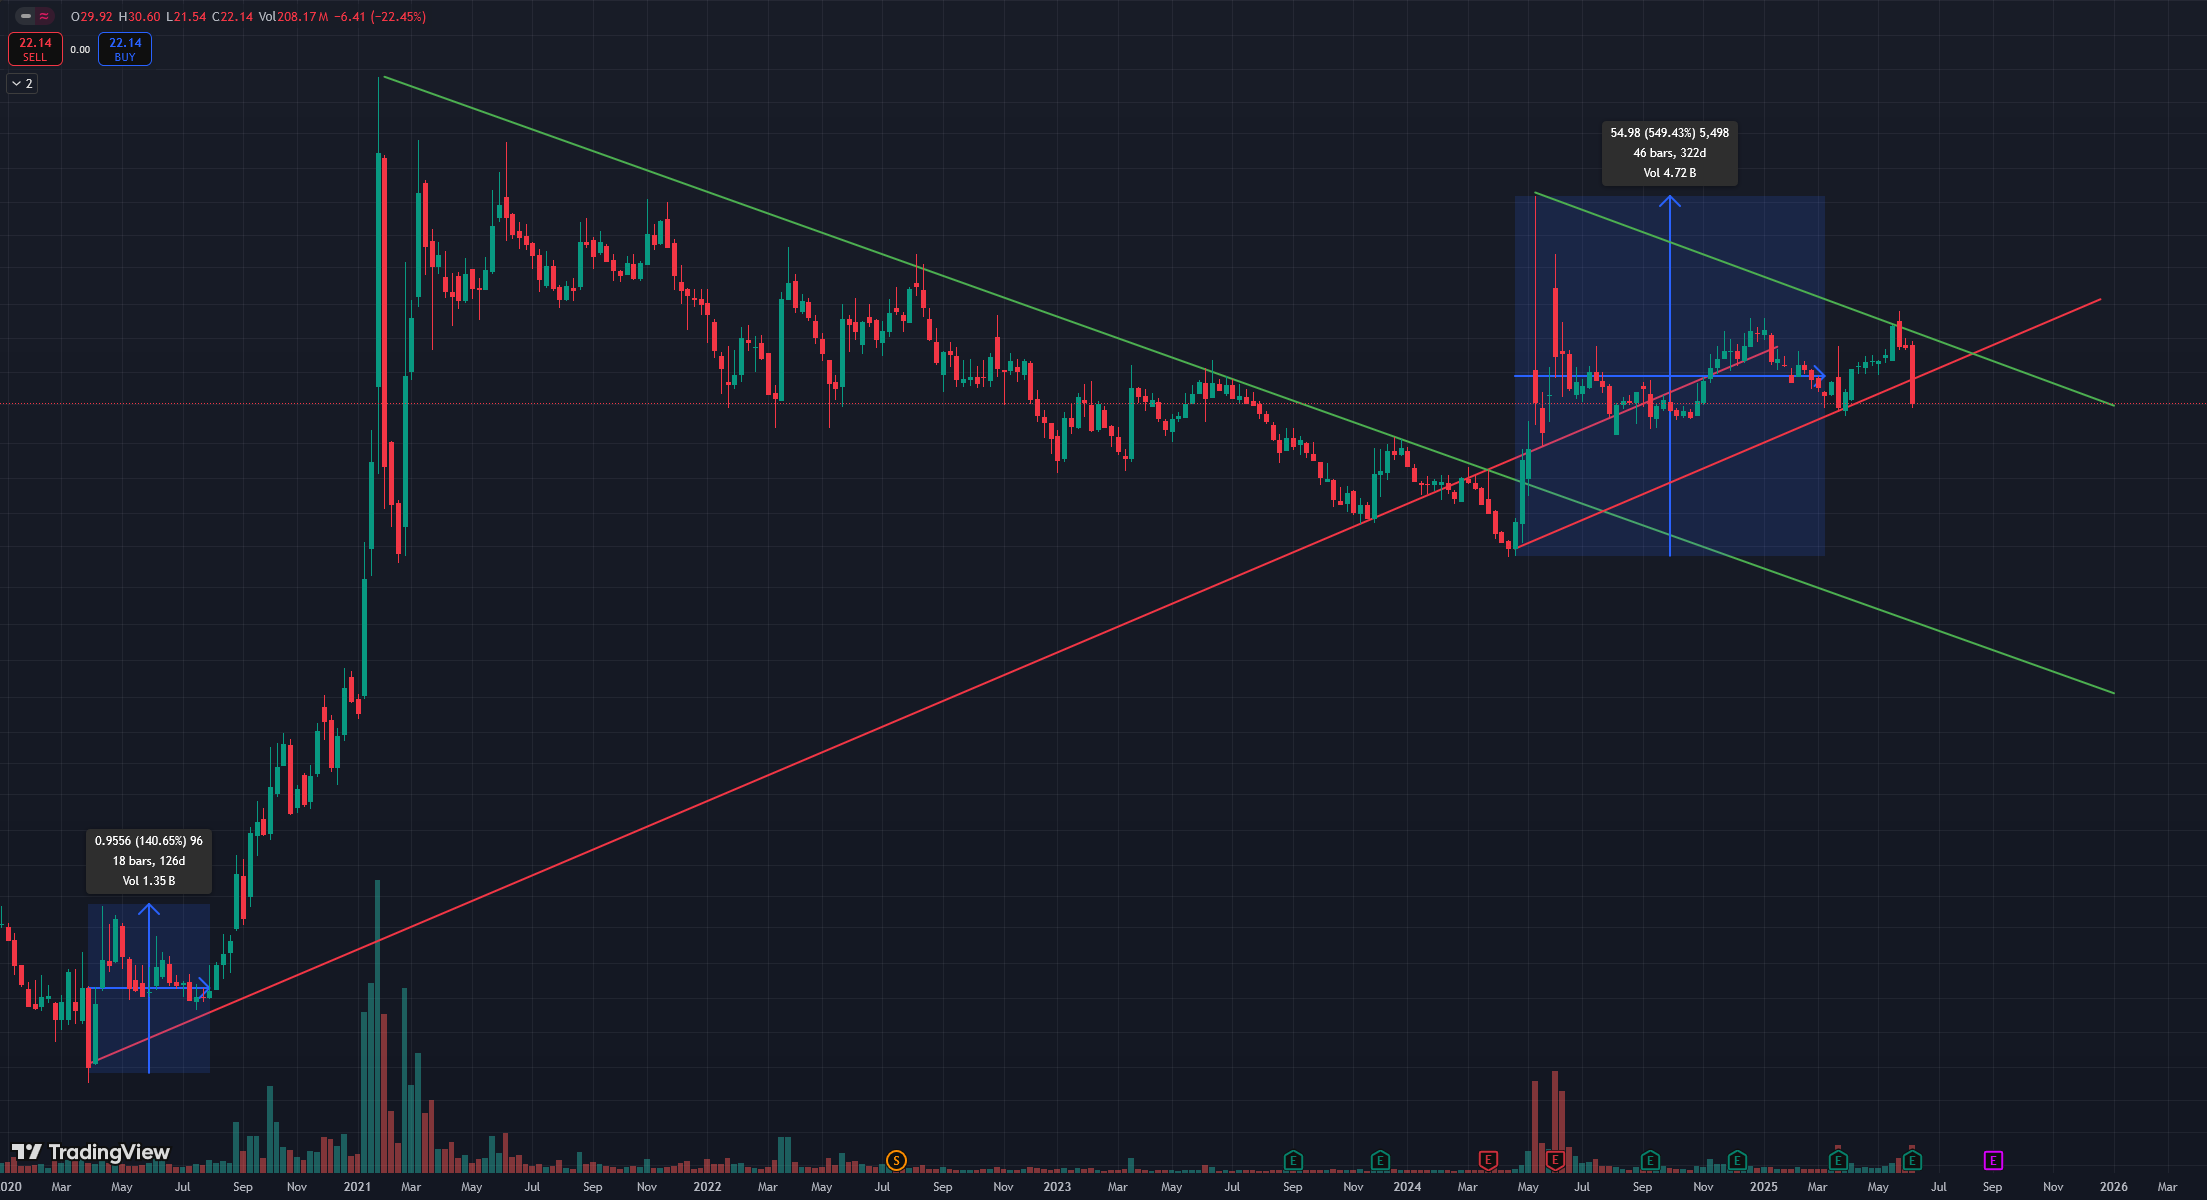Screen dimensions: 2207x1200
Task: Click the 2023 label on time axis
Action: 1057,1187
